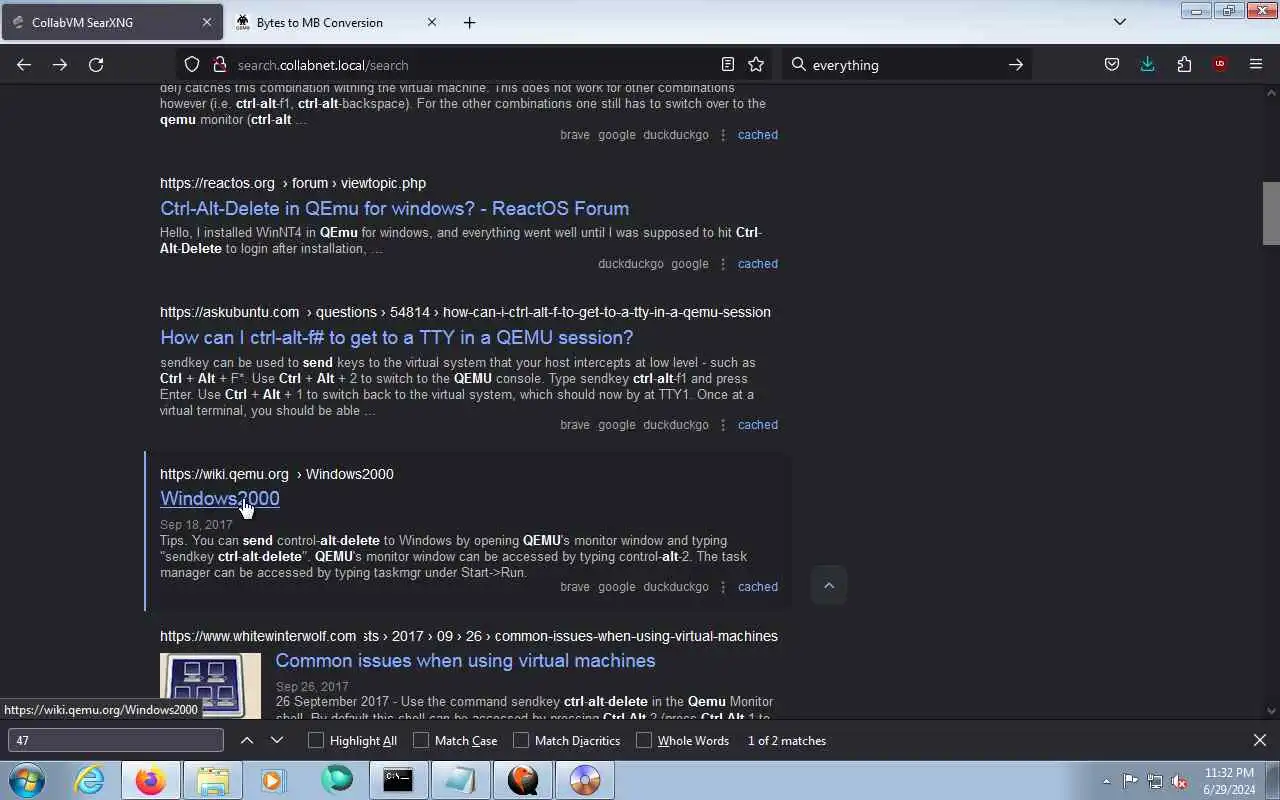Open more options dots for Windows2000 result
1280x800 pixels.
723,587
